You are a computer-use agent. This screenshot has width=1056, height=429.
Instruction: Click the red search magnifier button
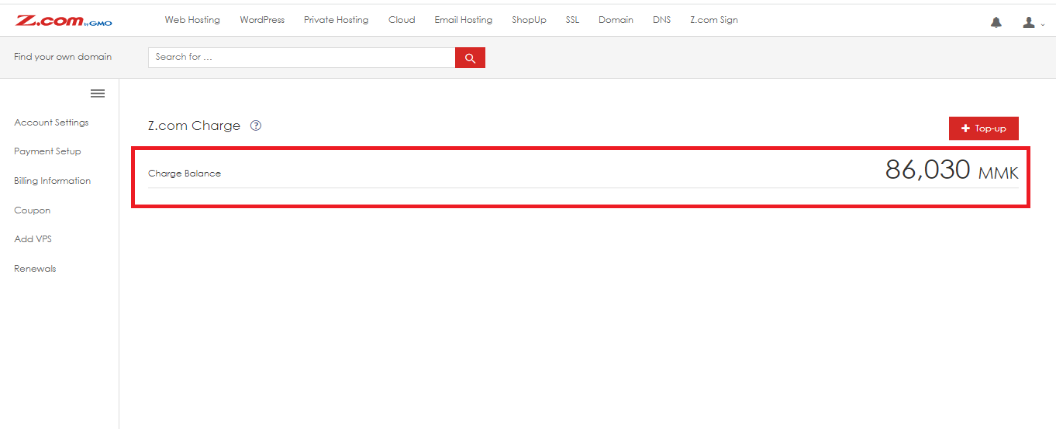470,58
